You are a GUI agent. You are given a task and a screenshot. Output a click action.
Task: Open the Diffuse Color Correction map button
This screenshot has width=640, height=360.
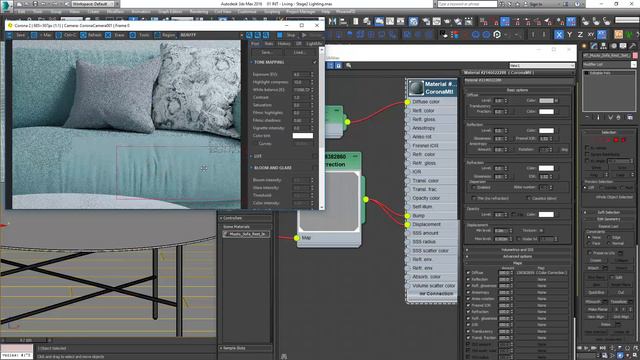pos(541,273)
